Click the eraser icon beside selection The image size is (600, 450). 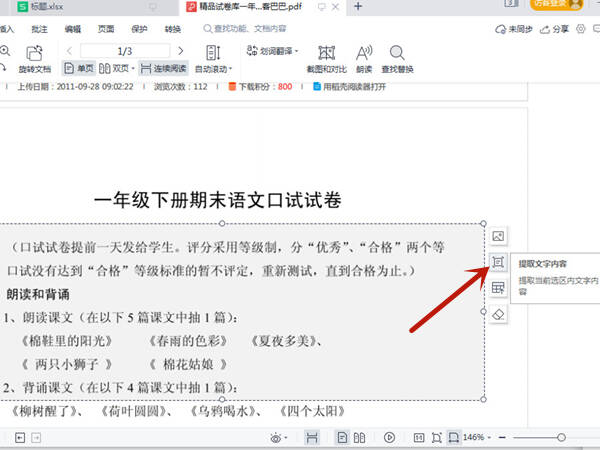(x=498, y=315)
